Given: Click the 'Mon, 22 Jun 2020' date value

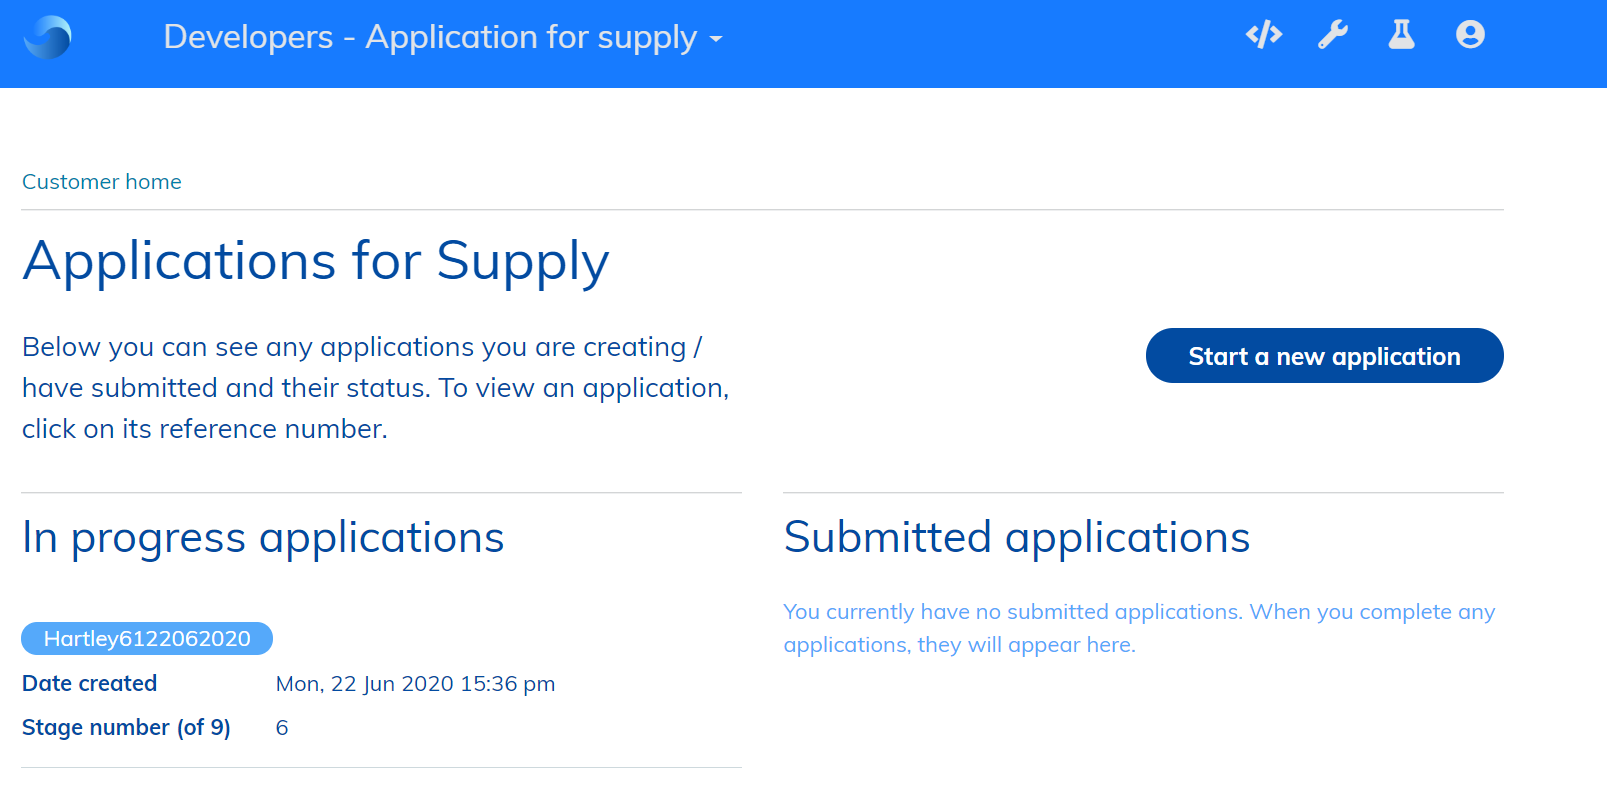Looking at the screenshot, I should 415,684.
